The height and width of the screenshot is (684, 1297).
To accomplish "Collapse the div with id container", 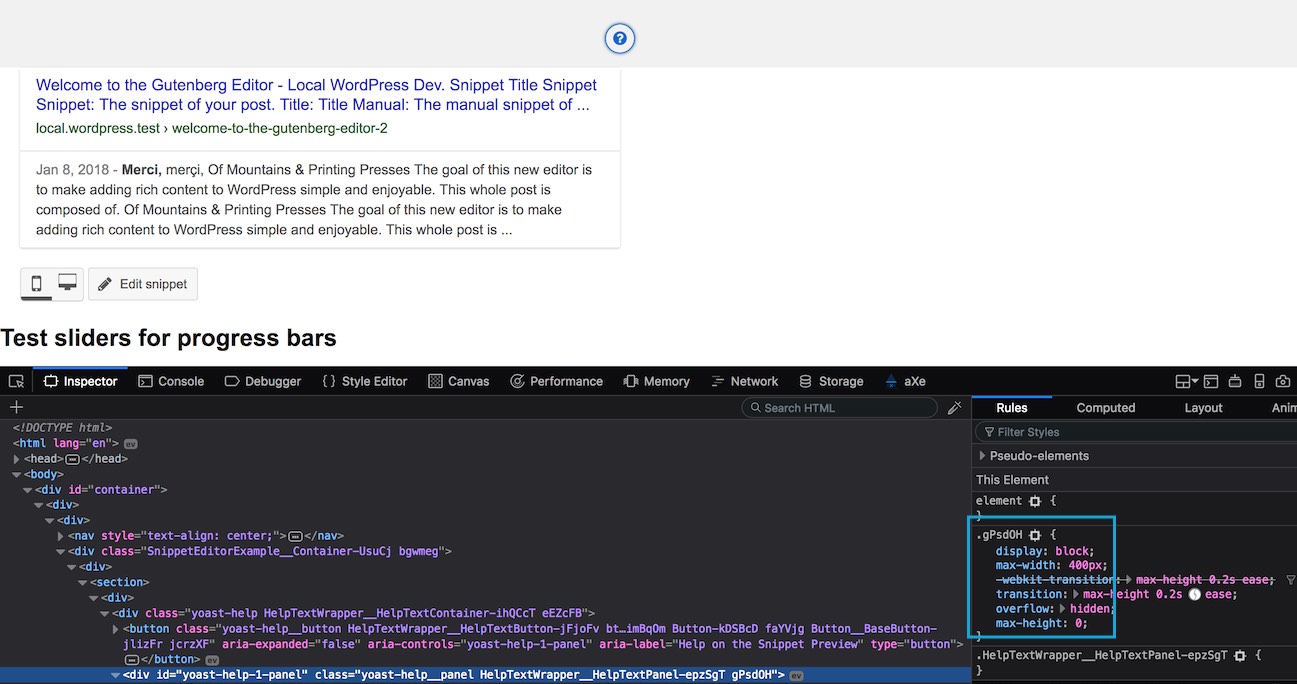I will [x=27, y=489].
